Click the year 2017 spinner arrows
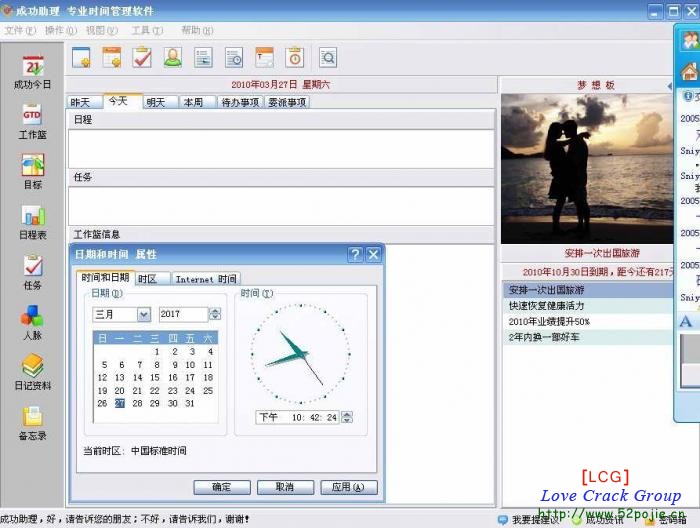Viewport: 700px width, 528px height. (x=215, y=314)
